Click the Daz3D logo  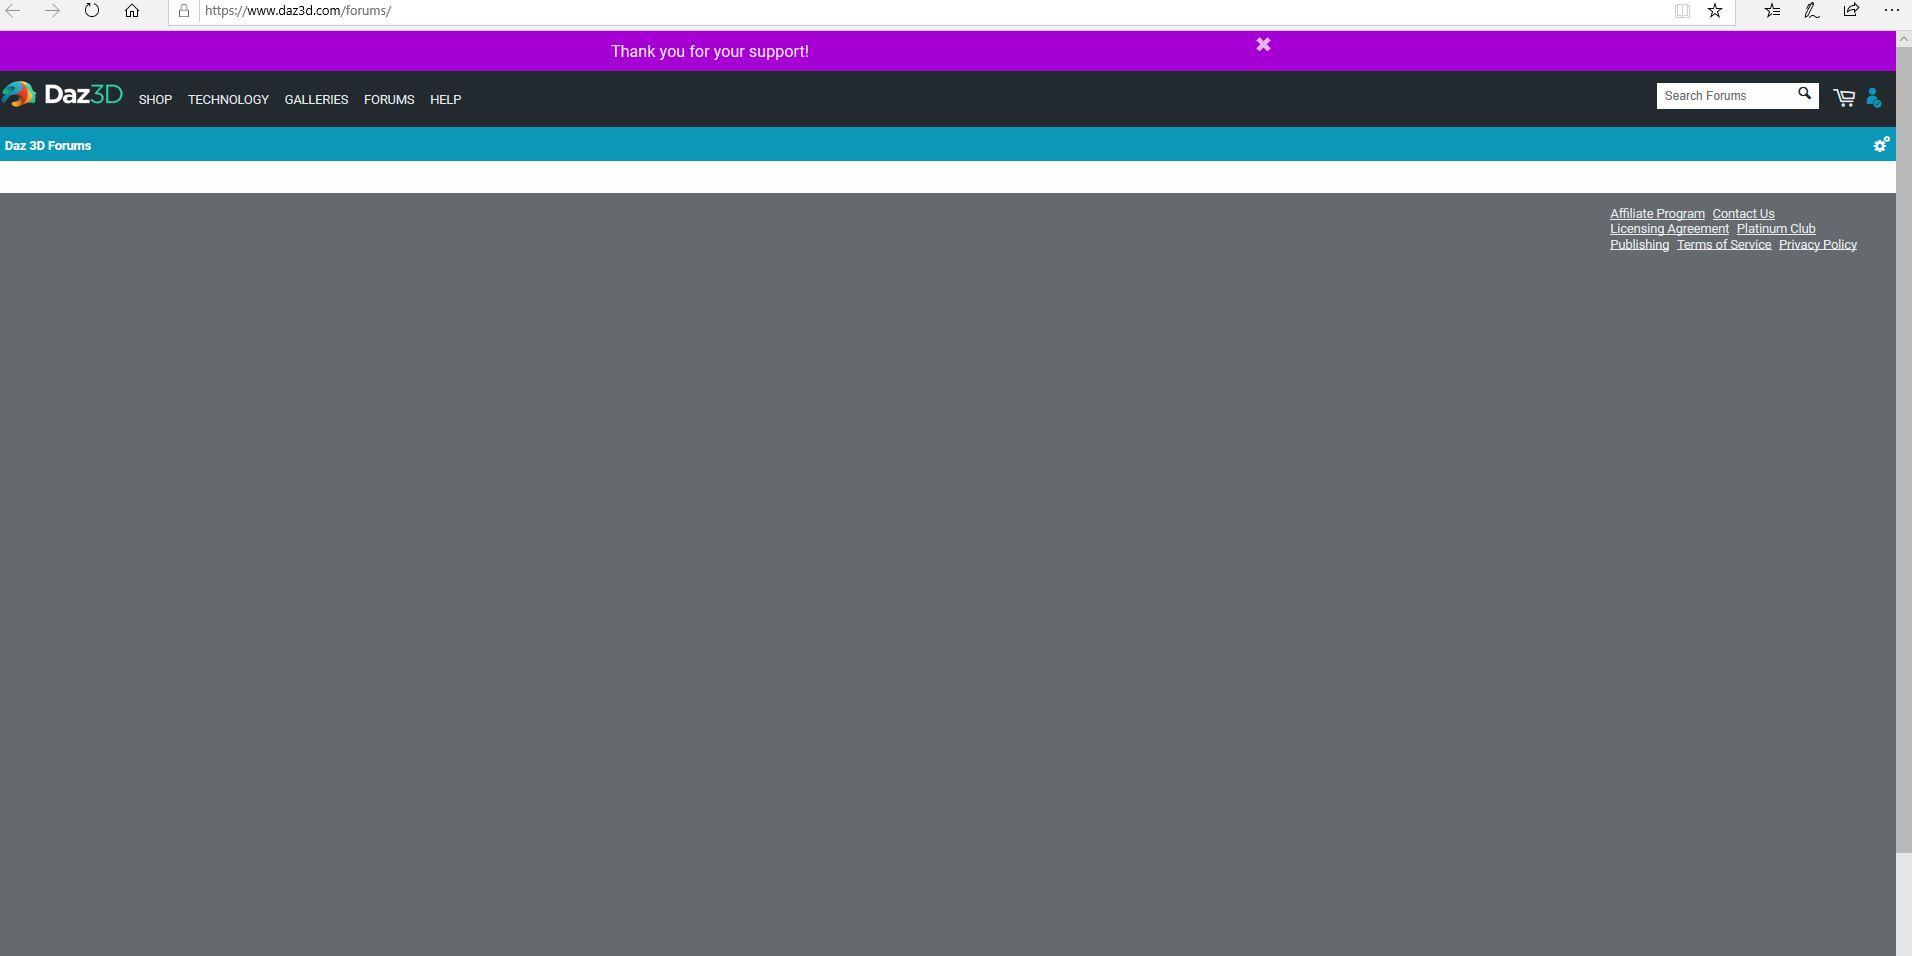pos(62,95)
